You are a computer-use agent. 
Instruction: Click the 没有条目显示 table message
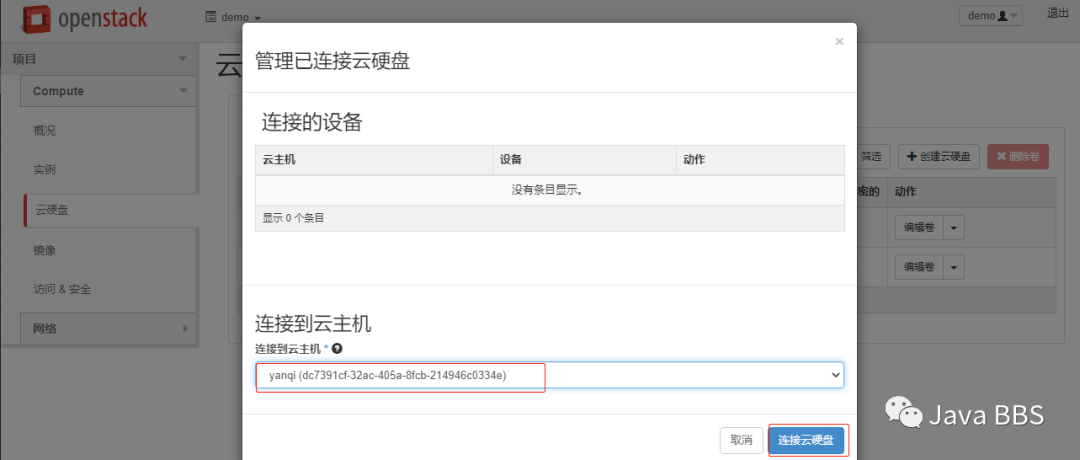(548, 190)
